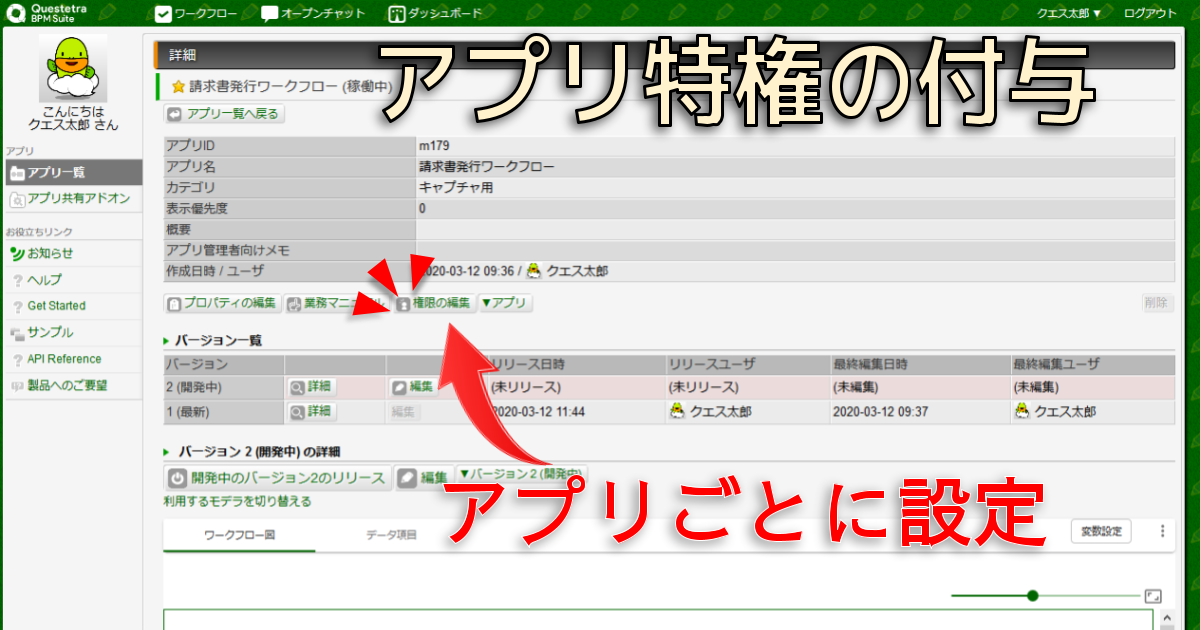Expand the クエス太郎 user menu
Screen dimensions: 1200x630
[1068, 14]
